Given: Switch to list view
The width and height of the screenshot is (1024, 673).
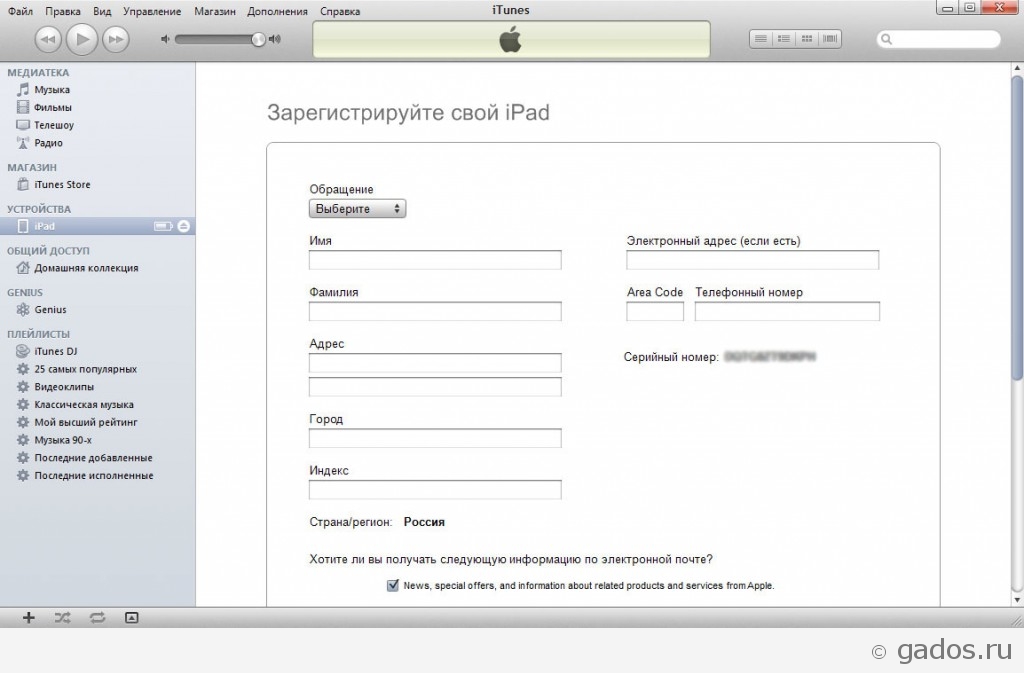Looking at the screenshot, I should tap(761, 39).
